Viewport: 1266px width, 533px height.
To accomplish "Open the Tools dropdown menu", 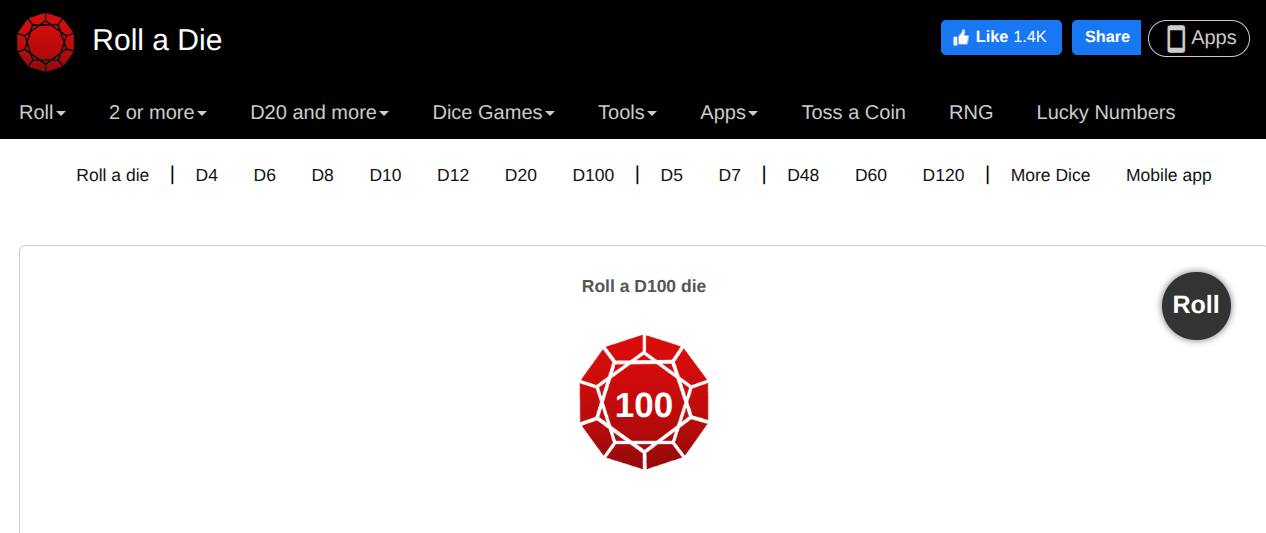I will coord(627,112).
